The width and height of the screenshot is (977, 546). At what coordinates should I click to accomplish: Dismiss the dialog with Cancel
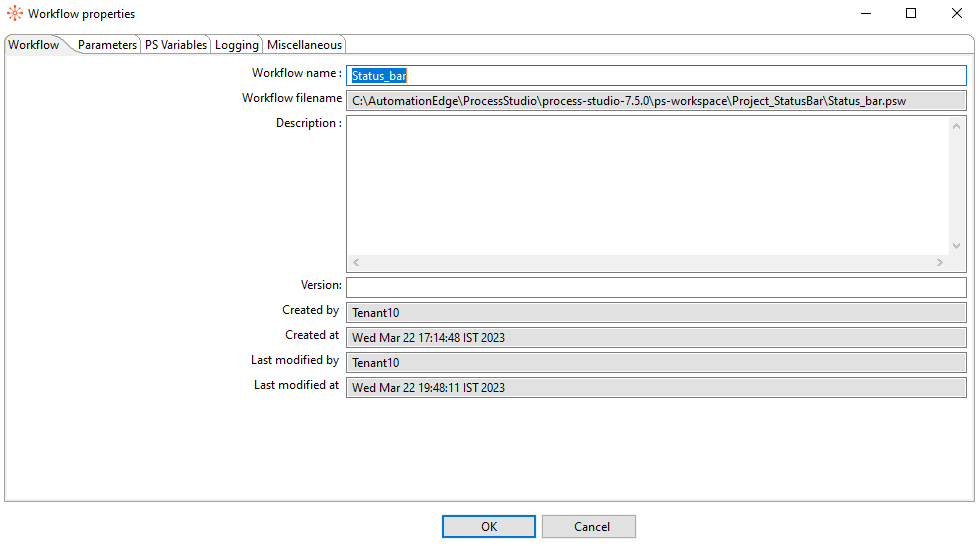point(591,527)
